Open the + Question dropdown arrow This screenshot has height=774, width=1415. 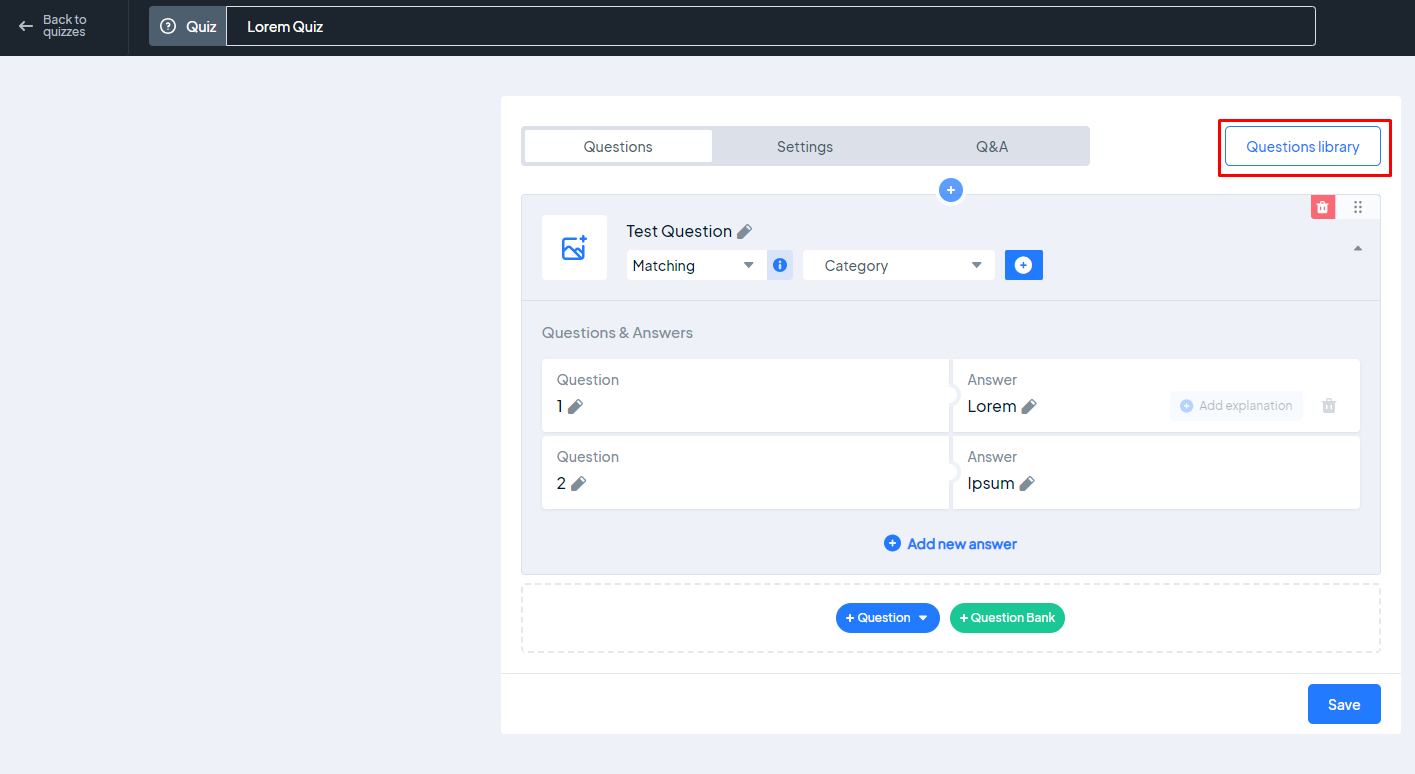pyautogui.click(x=923, y=618)
